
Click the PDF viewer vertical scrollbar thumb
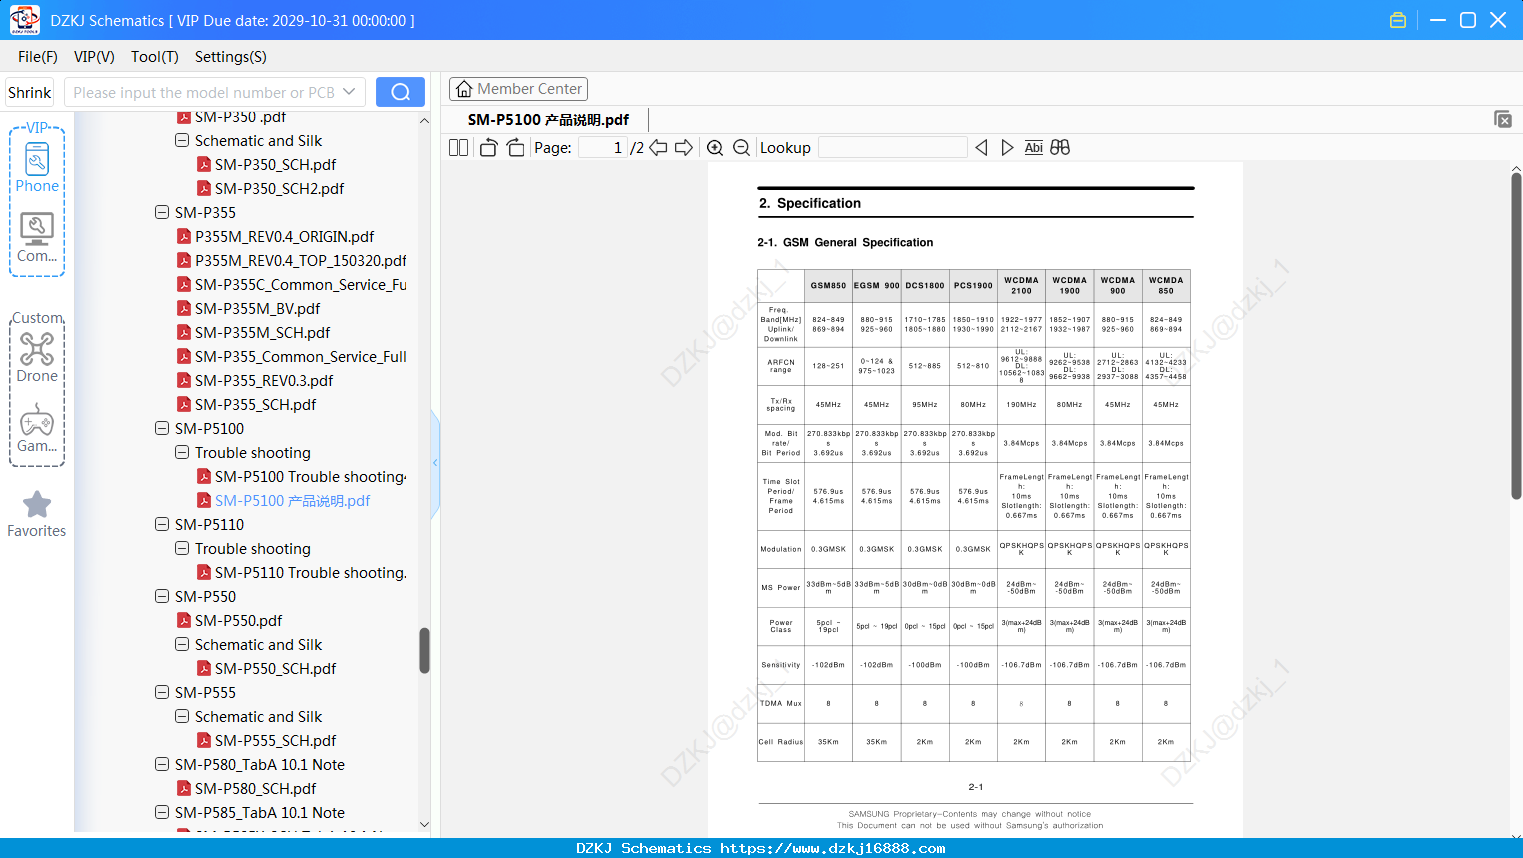click(x=1516, y=336)
